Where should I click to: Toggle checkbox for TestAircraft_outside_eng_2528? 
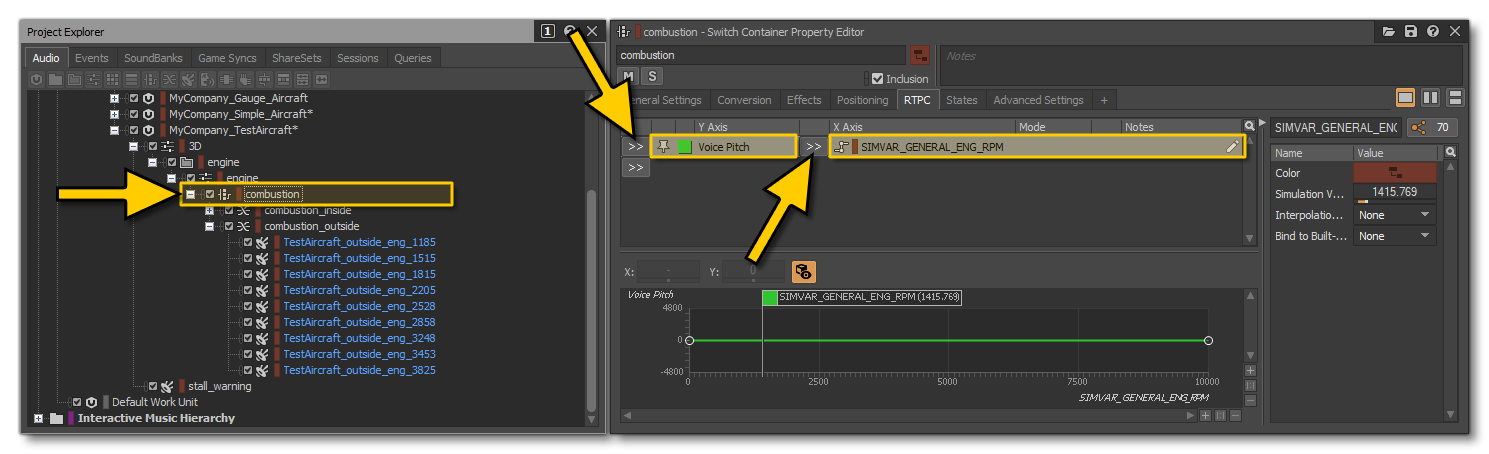(x=248, y=306)
